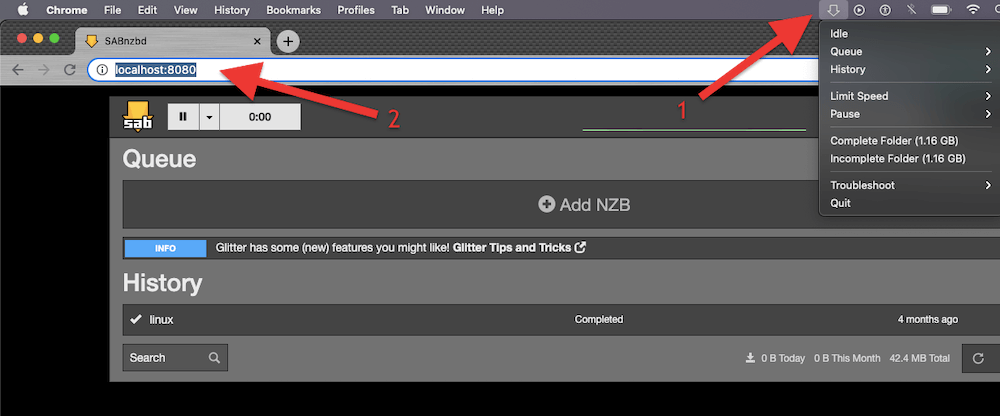The image size is (1000, 416).
Task: Pause downloads with the pause button
Action: [183, 116]
